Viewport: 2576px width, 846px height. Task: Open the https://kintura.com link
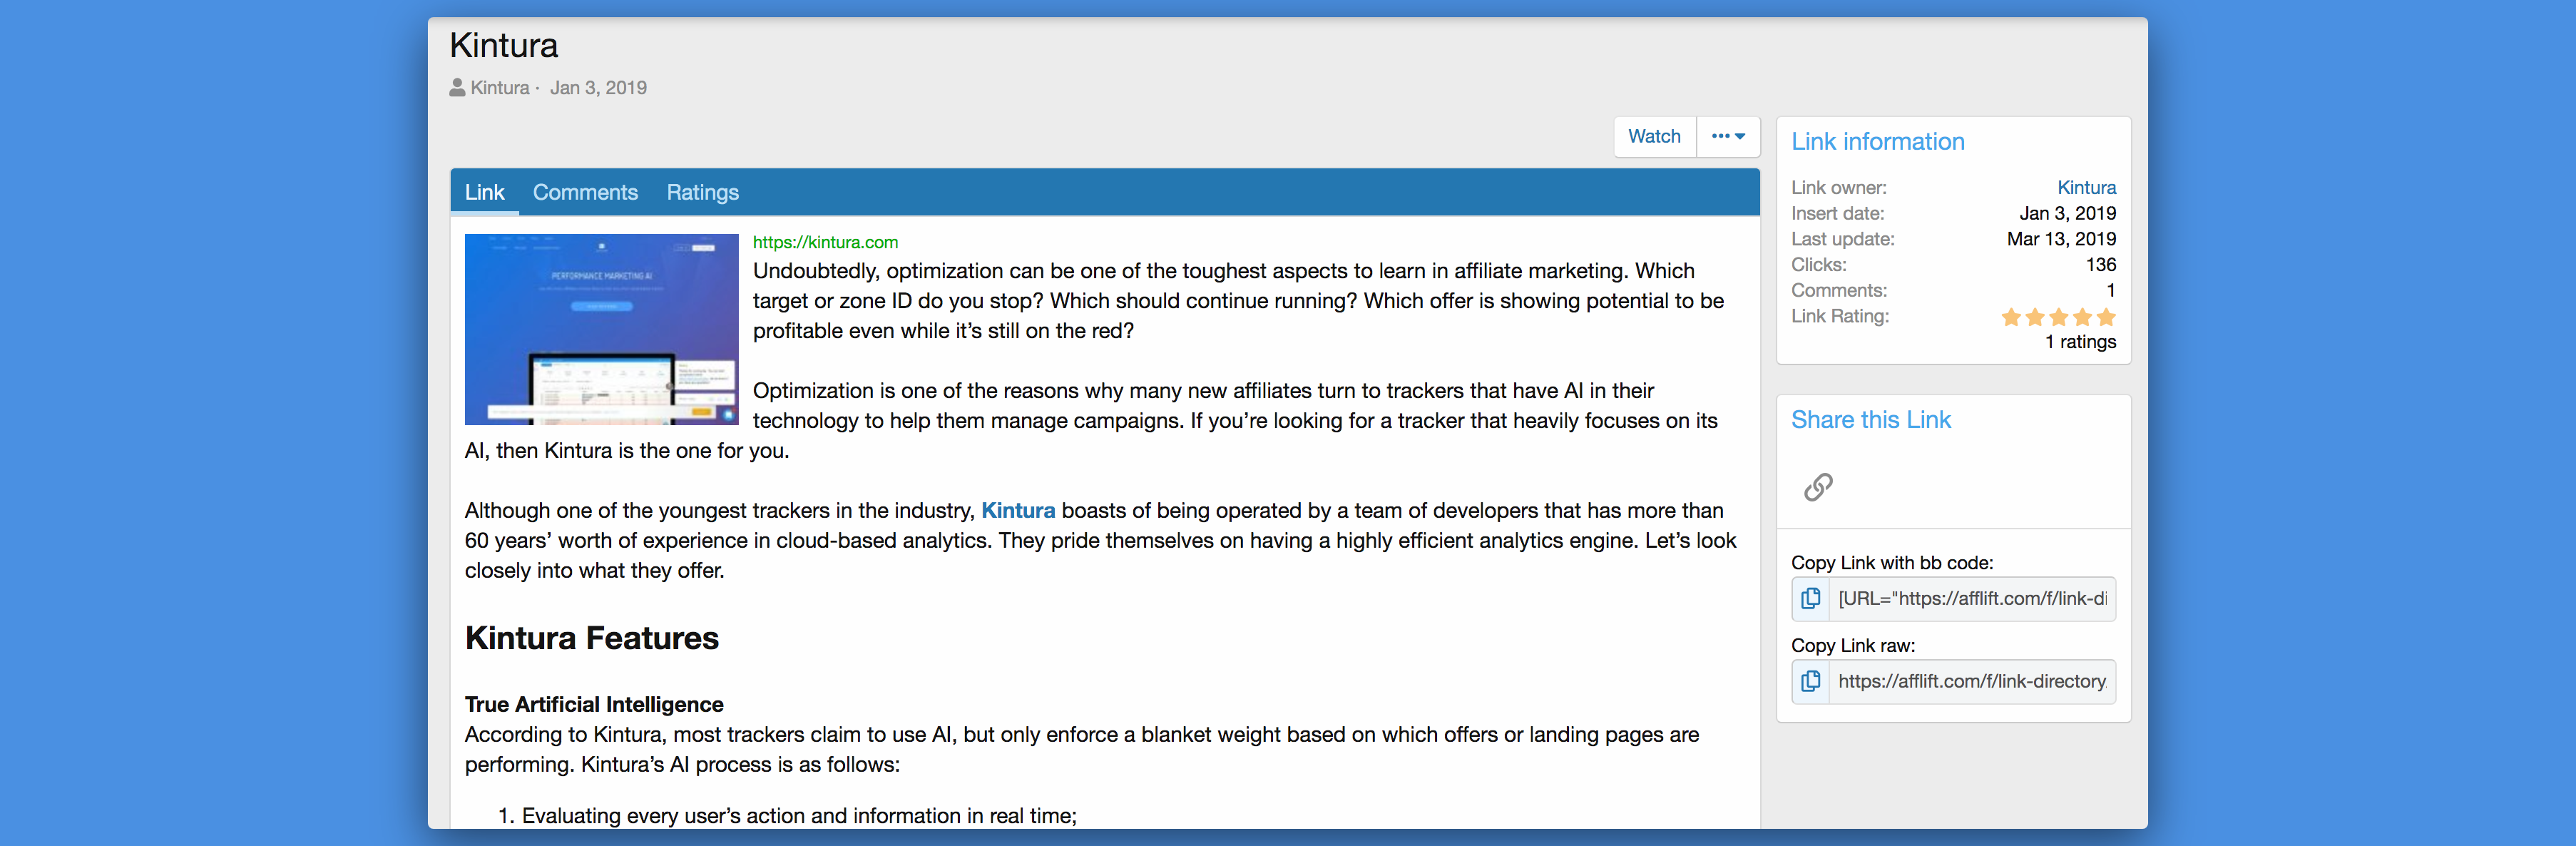click(x=825, y=242)
